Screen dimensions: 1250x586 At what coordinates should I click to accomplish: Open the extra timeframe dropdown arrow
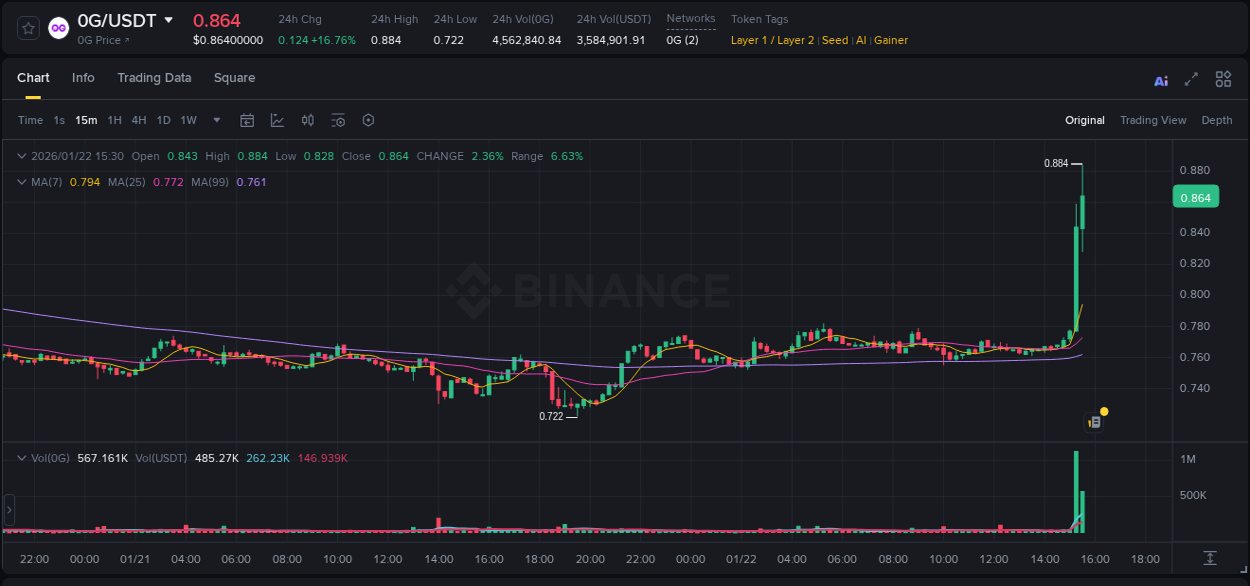coord(215,120)
